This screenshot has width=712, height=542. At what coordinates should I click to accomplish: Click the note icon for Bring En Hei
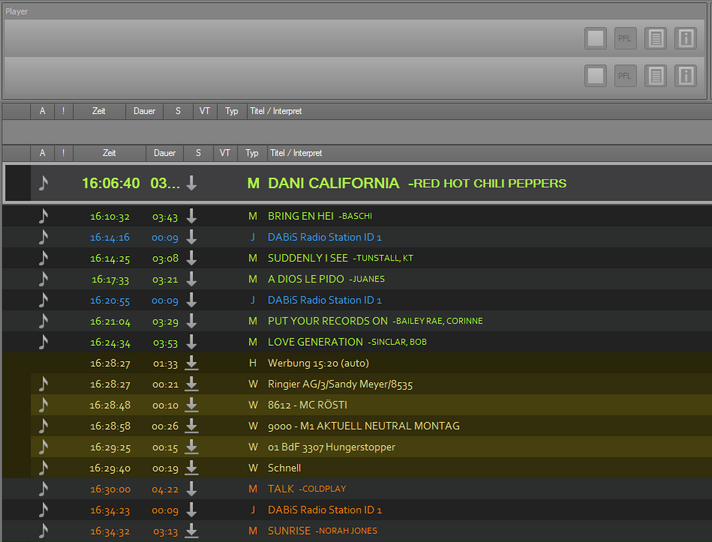click(43, 216)
